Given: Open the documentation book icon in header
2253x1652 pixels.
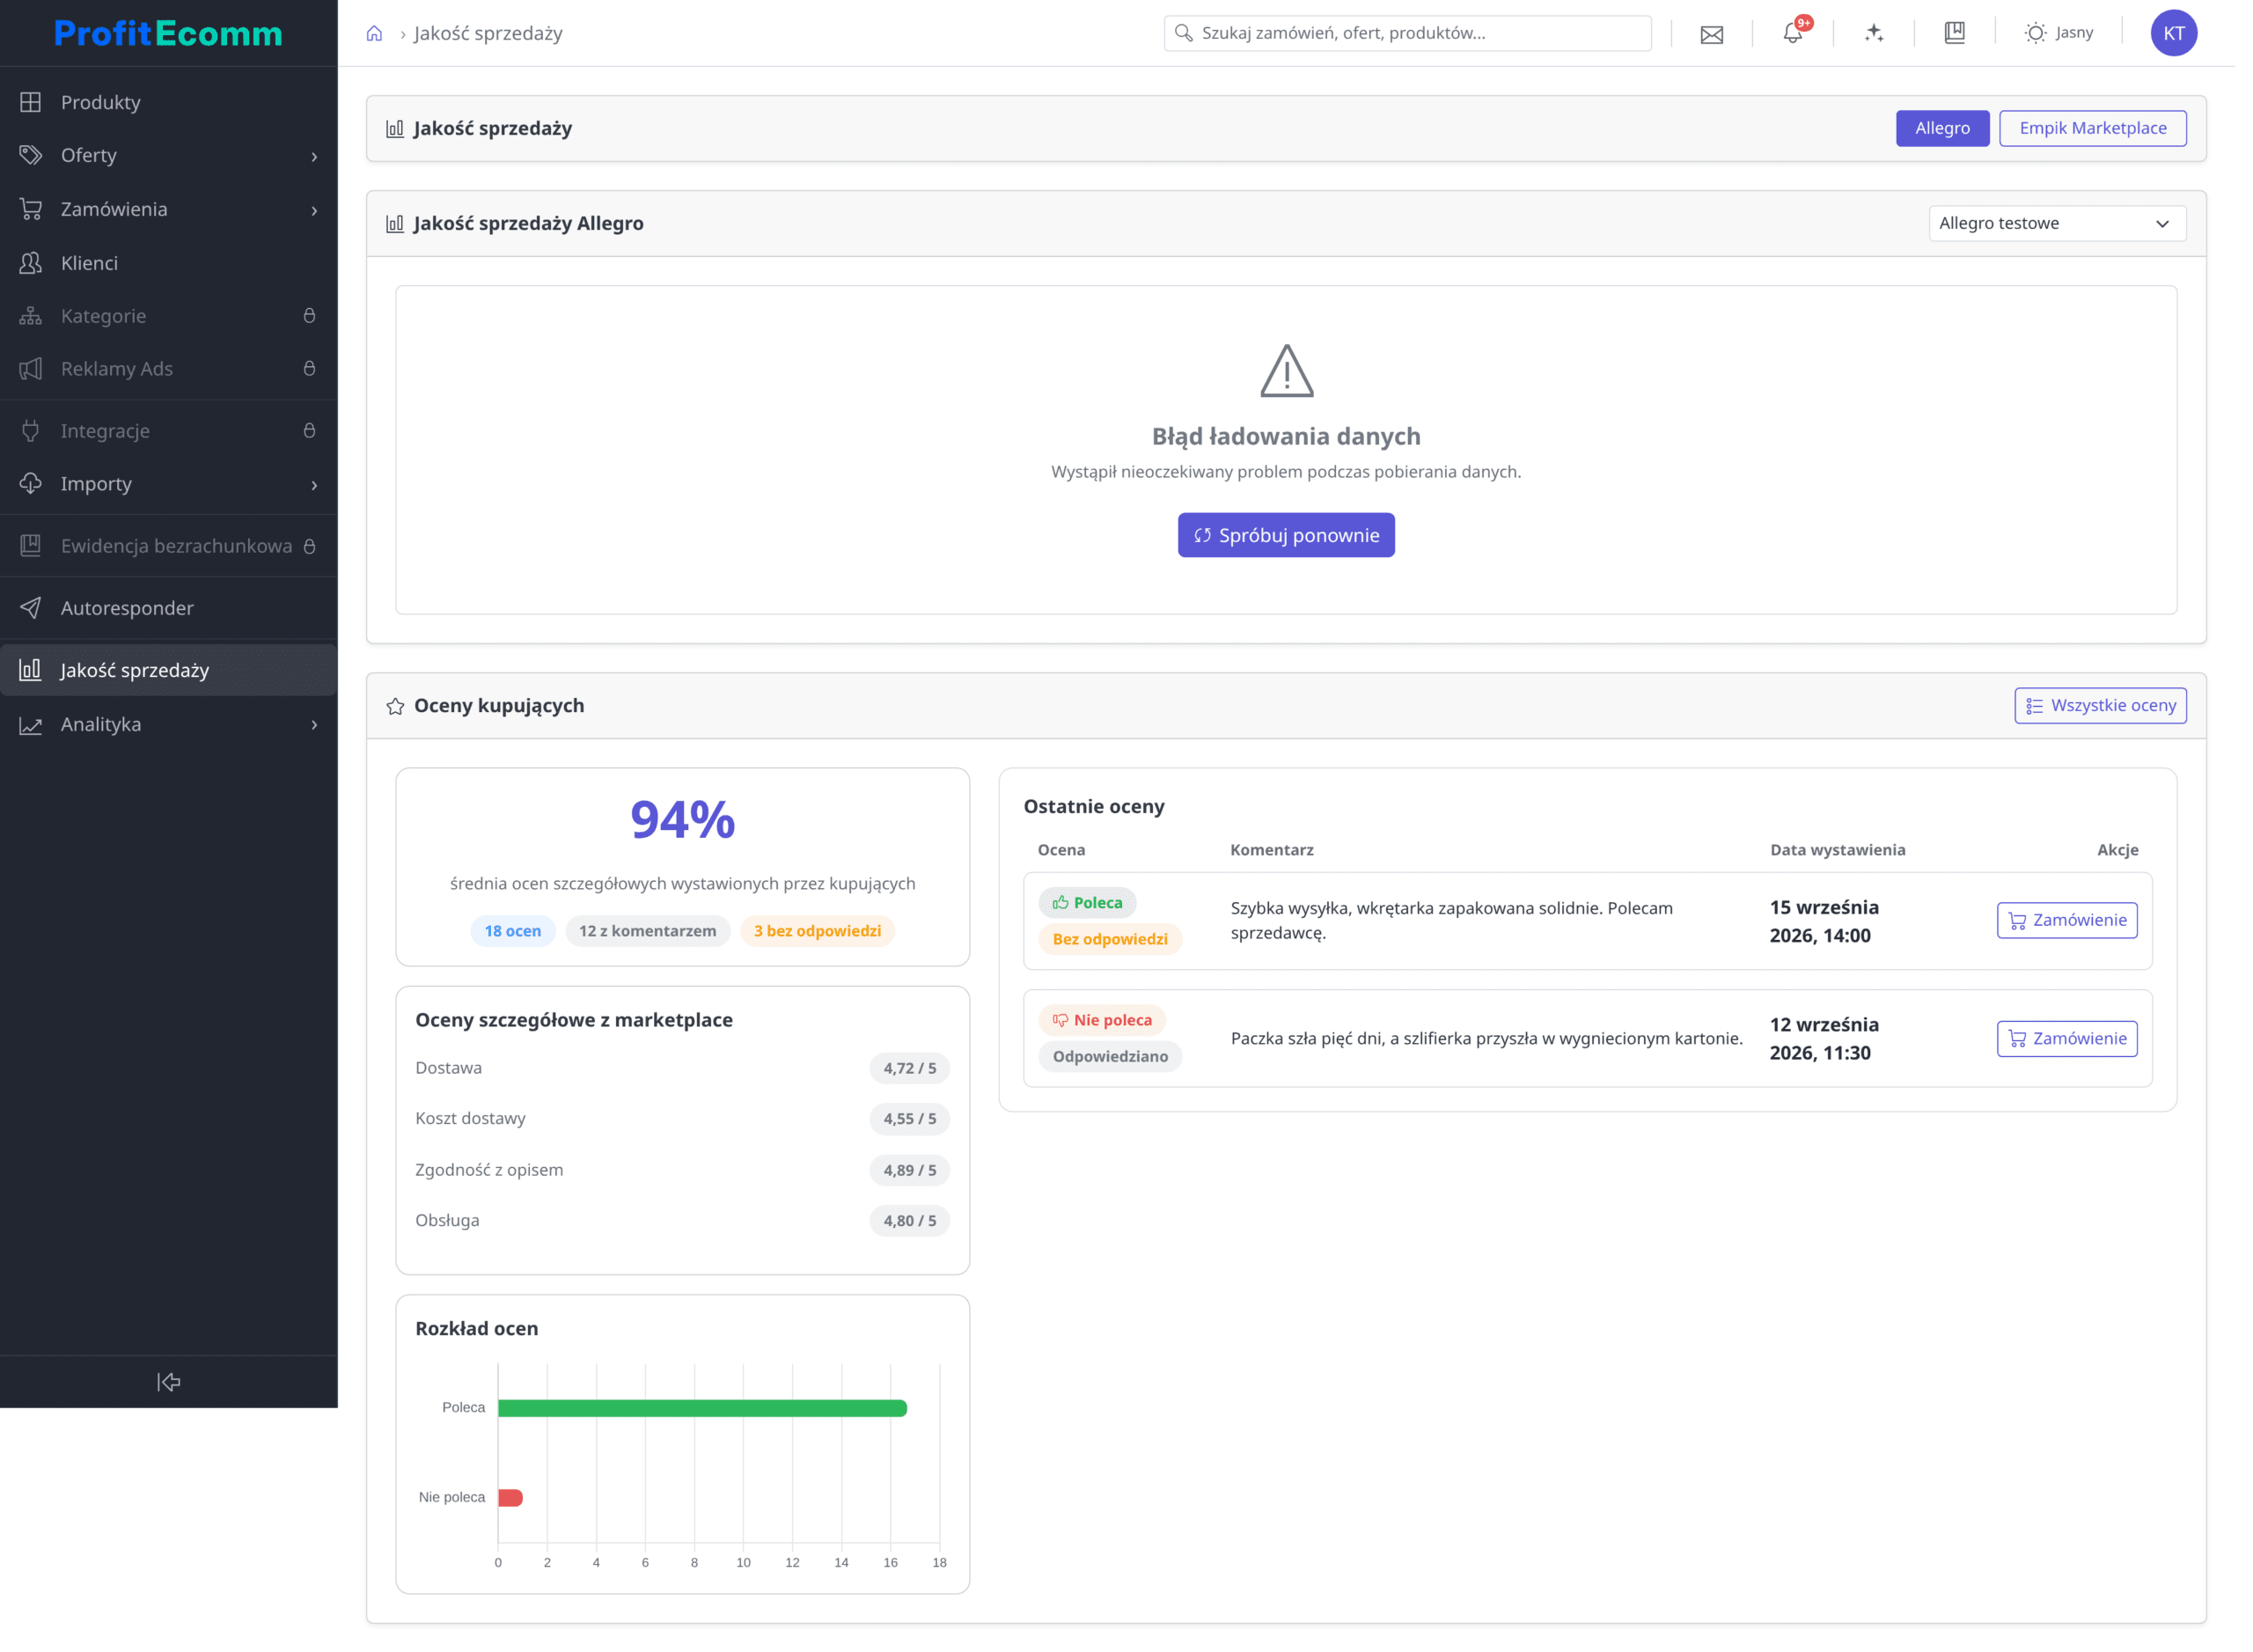Looking at the screenshot, I should point(1954,33).
